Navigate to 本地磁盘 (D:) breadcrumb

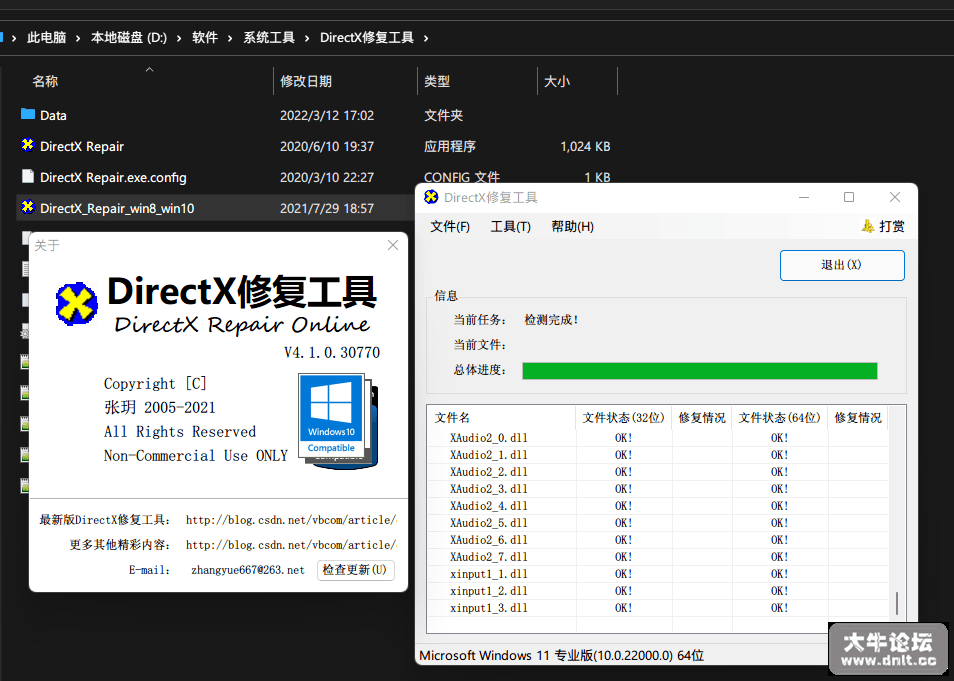tap(129, 38)
